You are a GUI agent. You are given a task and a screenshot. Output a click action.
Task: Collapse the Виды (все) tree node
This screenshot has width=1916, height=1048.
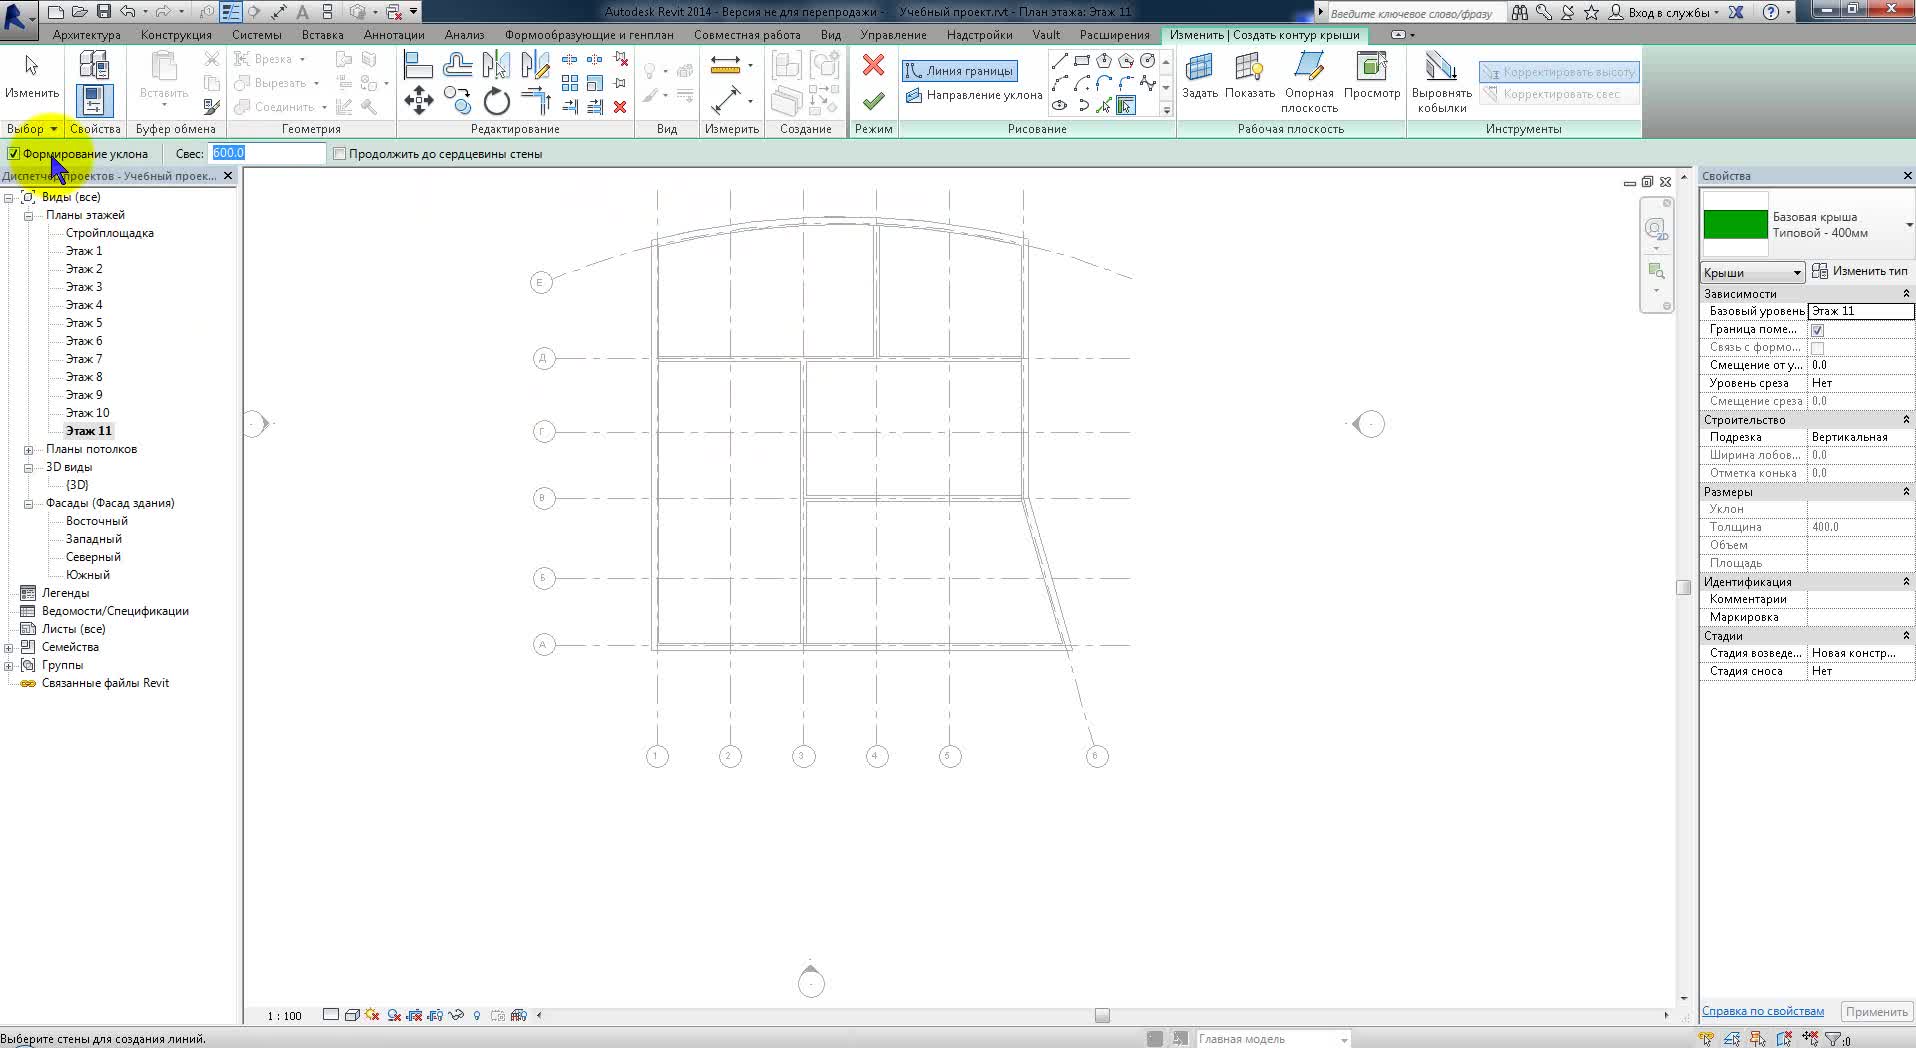coord(9,198)
